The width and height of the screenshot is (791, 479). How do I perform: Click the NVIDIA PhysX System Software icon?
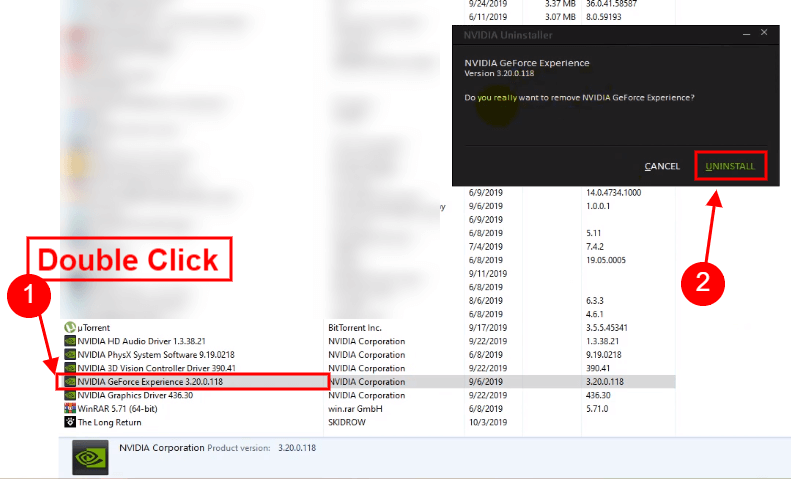pos(70,355)
